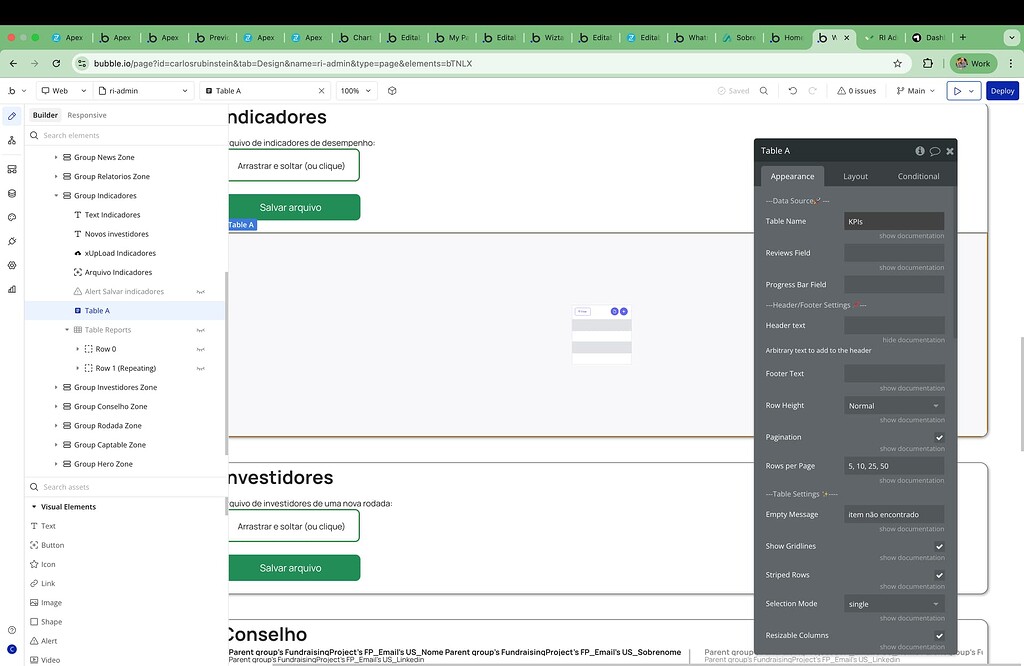This screenshot has width=1024, height=666.
Task: Open the Responsive tab in the builder
Action: pyautogui.click(x=86, y=114)
